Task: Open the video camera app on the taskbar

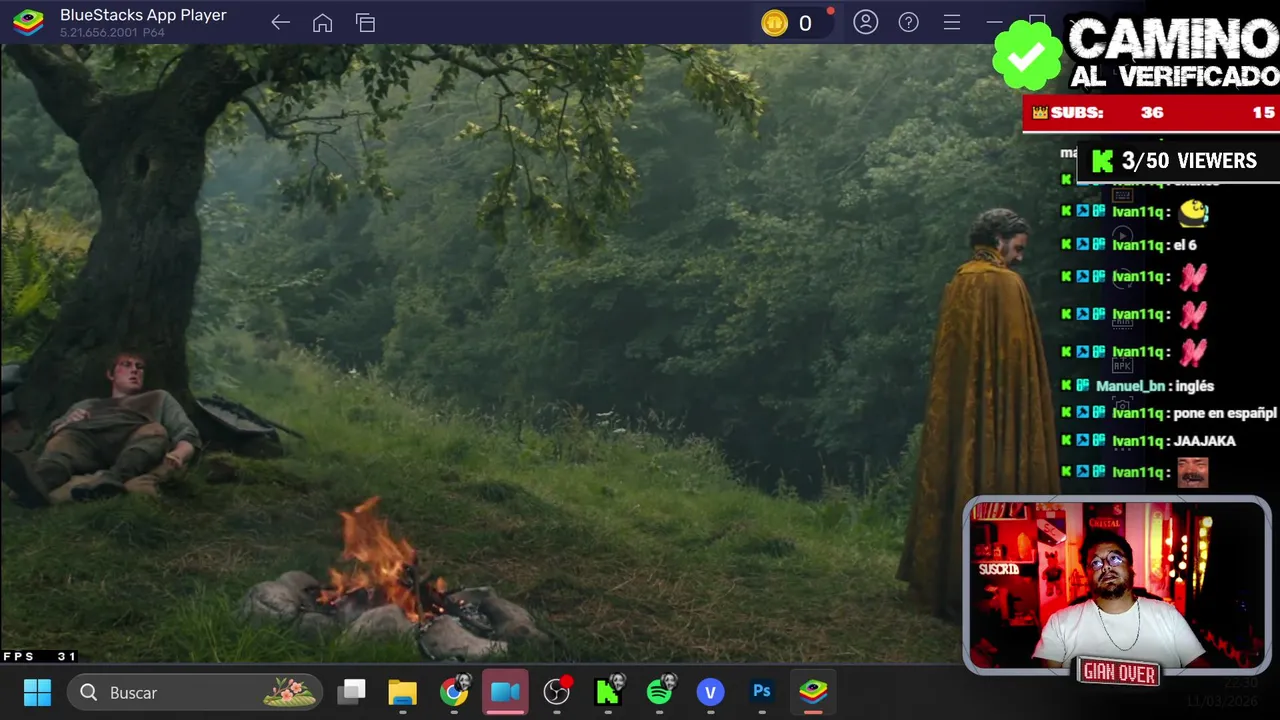Action: pos(505,692)
